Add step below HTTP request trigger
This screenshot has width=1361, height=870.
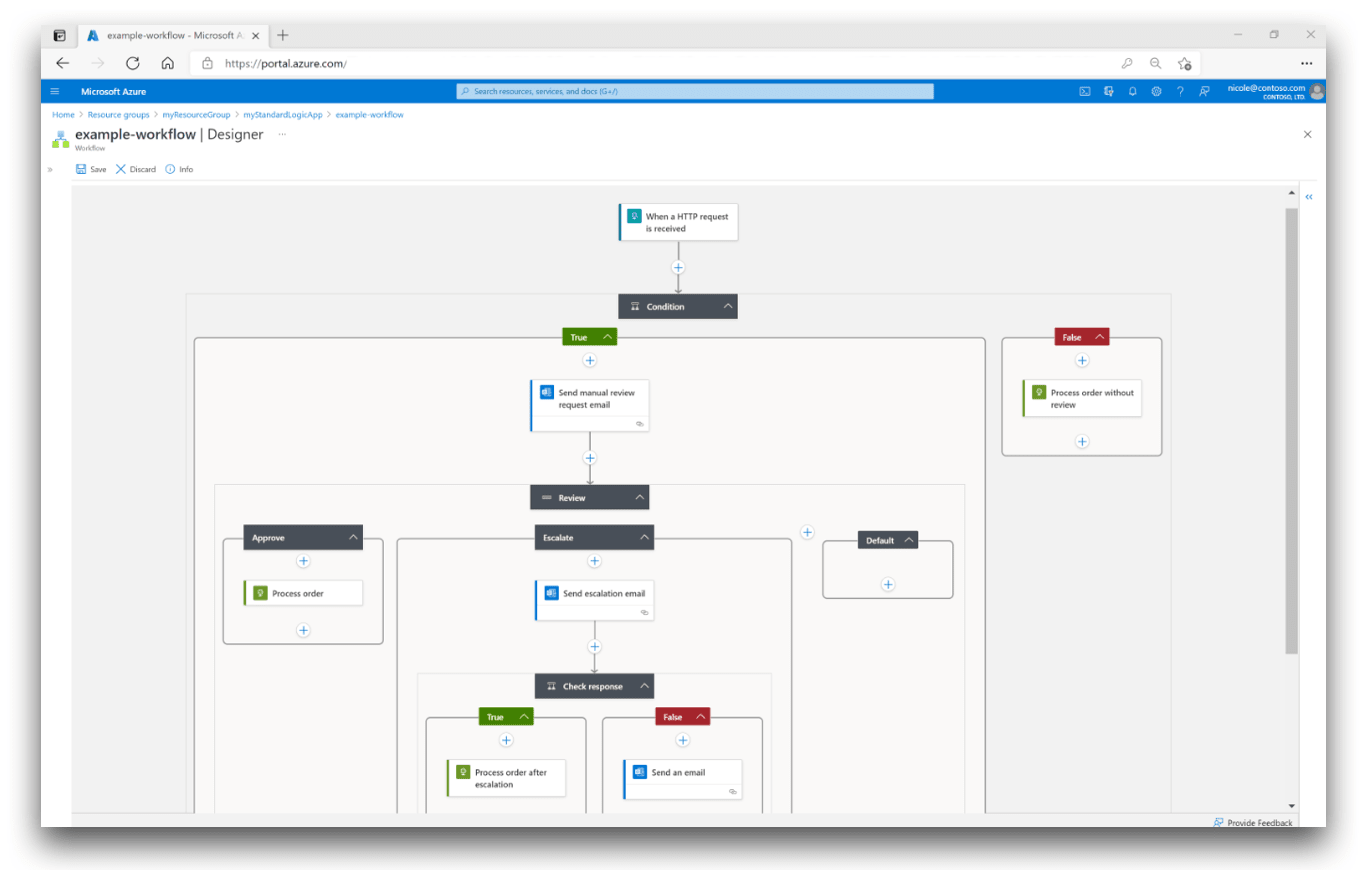678,267
